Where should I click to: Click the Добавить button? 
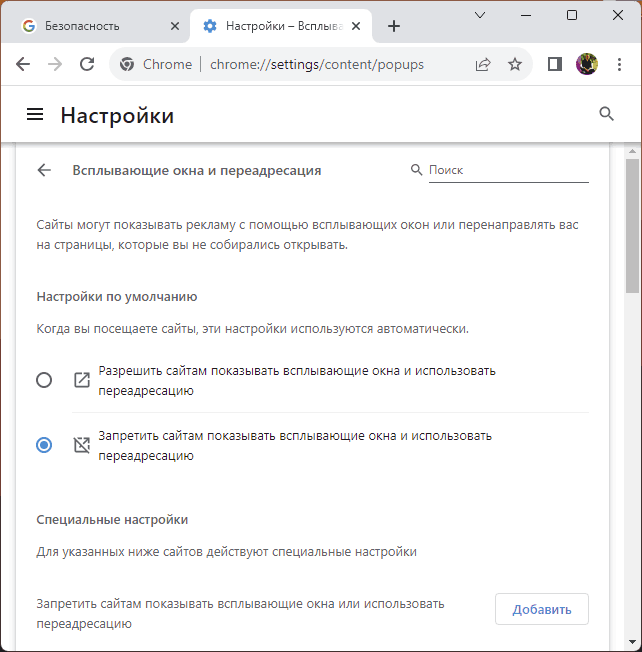pos(542,609)
